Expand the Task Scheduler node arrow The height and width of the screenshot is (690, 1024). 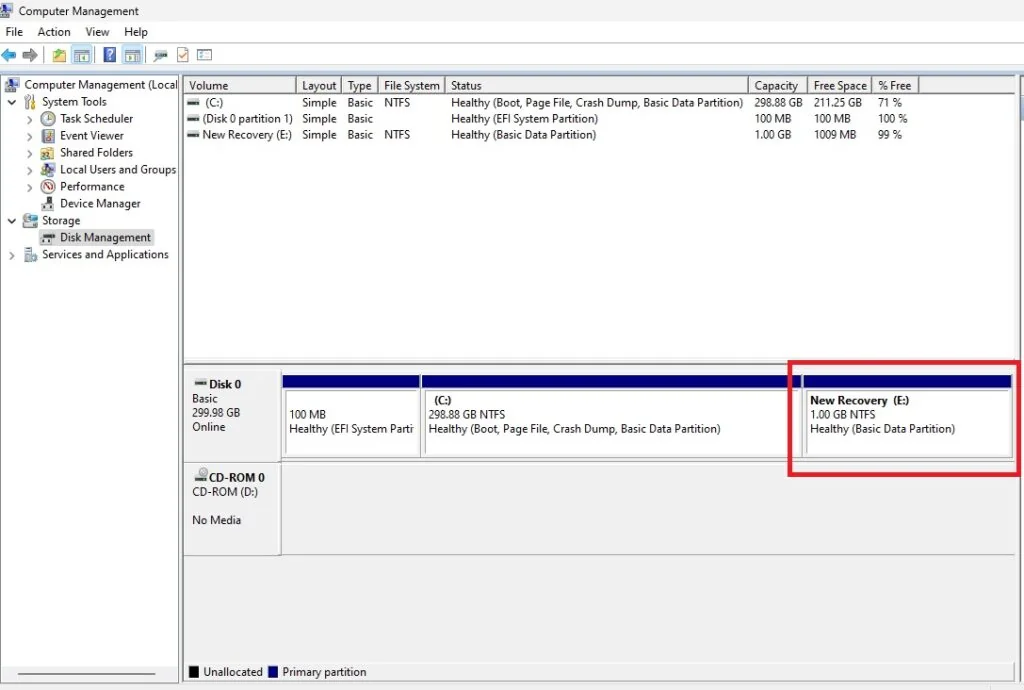(29, 119)
